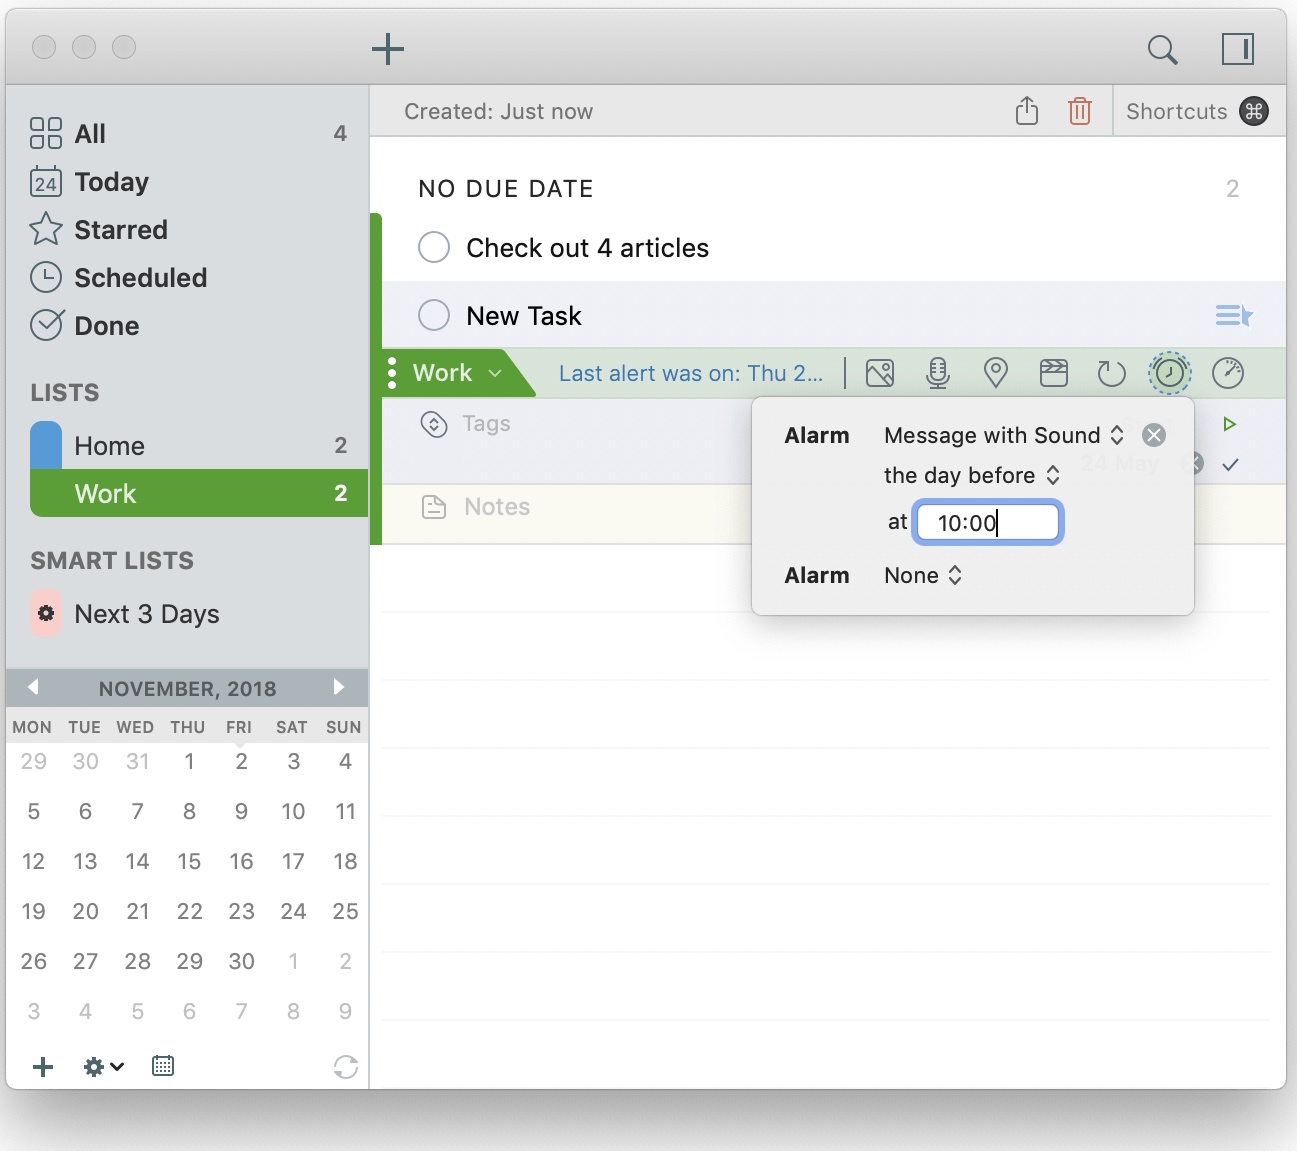Select the Work list in the sidebar
Screen dimensions: 1297x1151
point(199,494)
